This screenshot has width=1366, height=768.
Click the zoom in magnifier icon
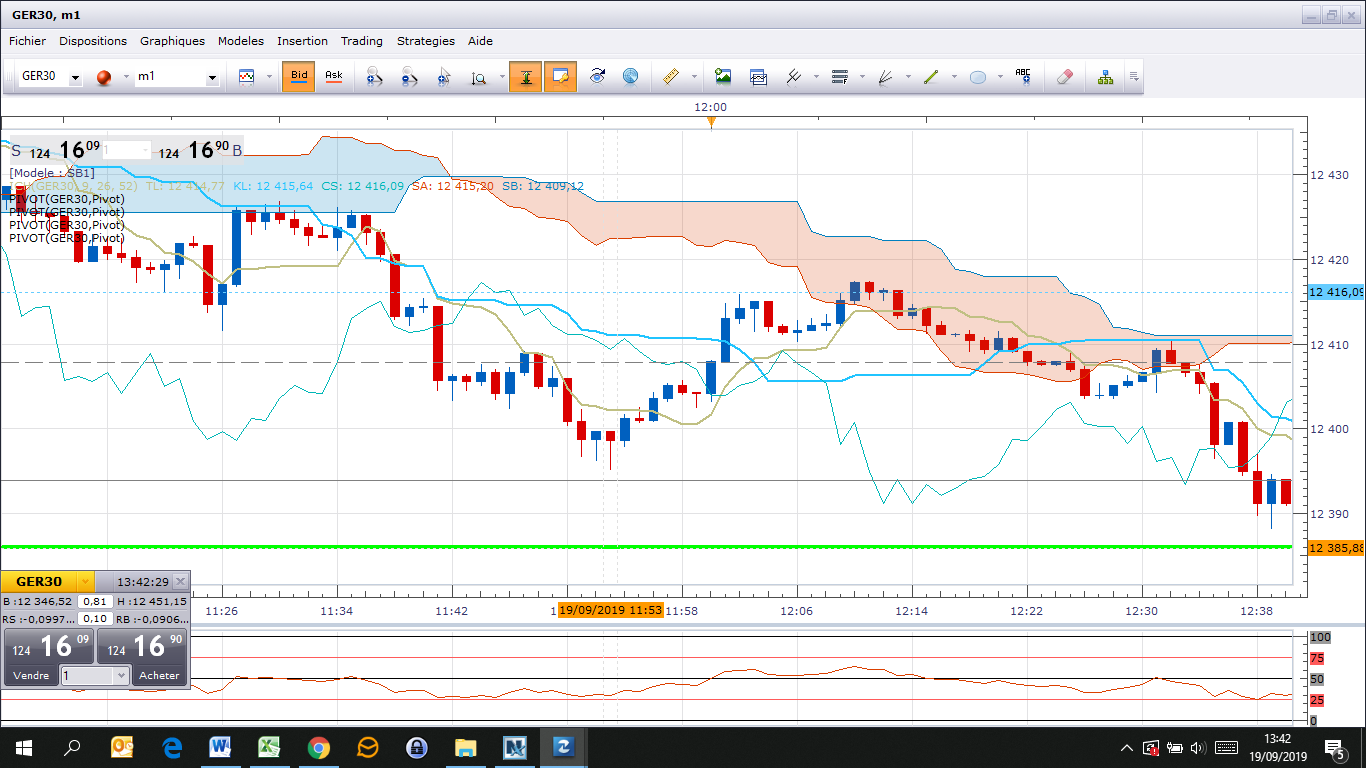tap(374, 77)
